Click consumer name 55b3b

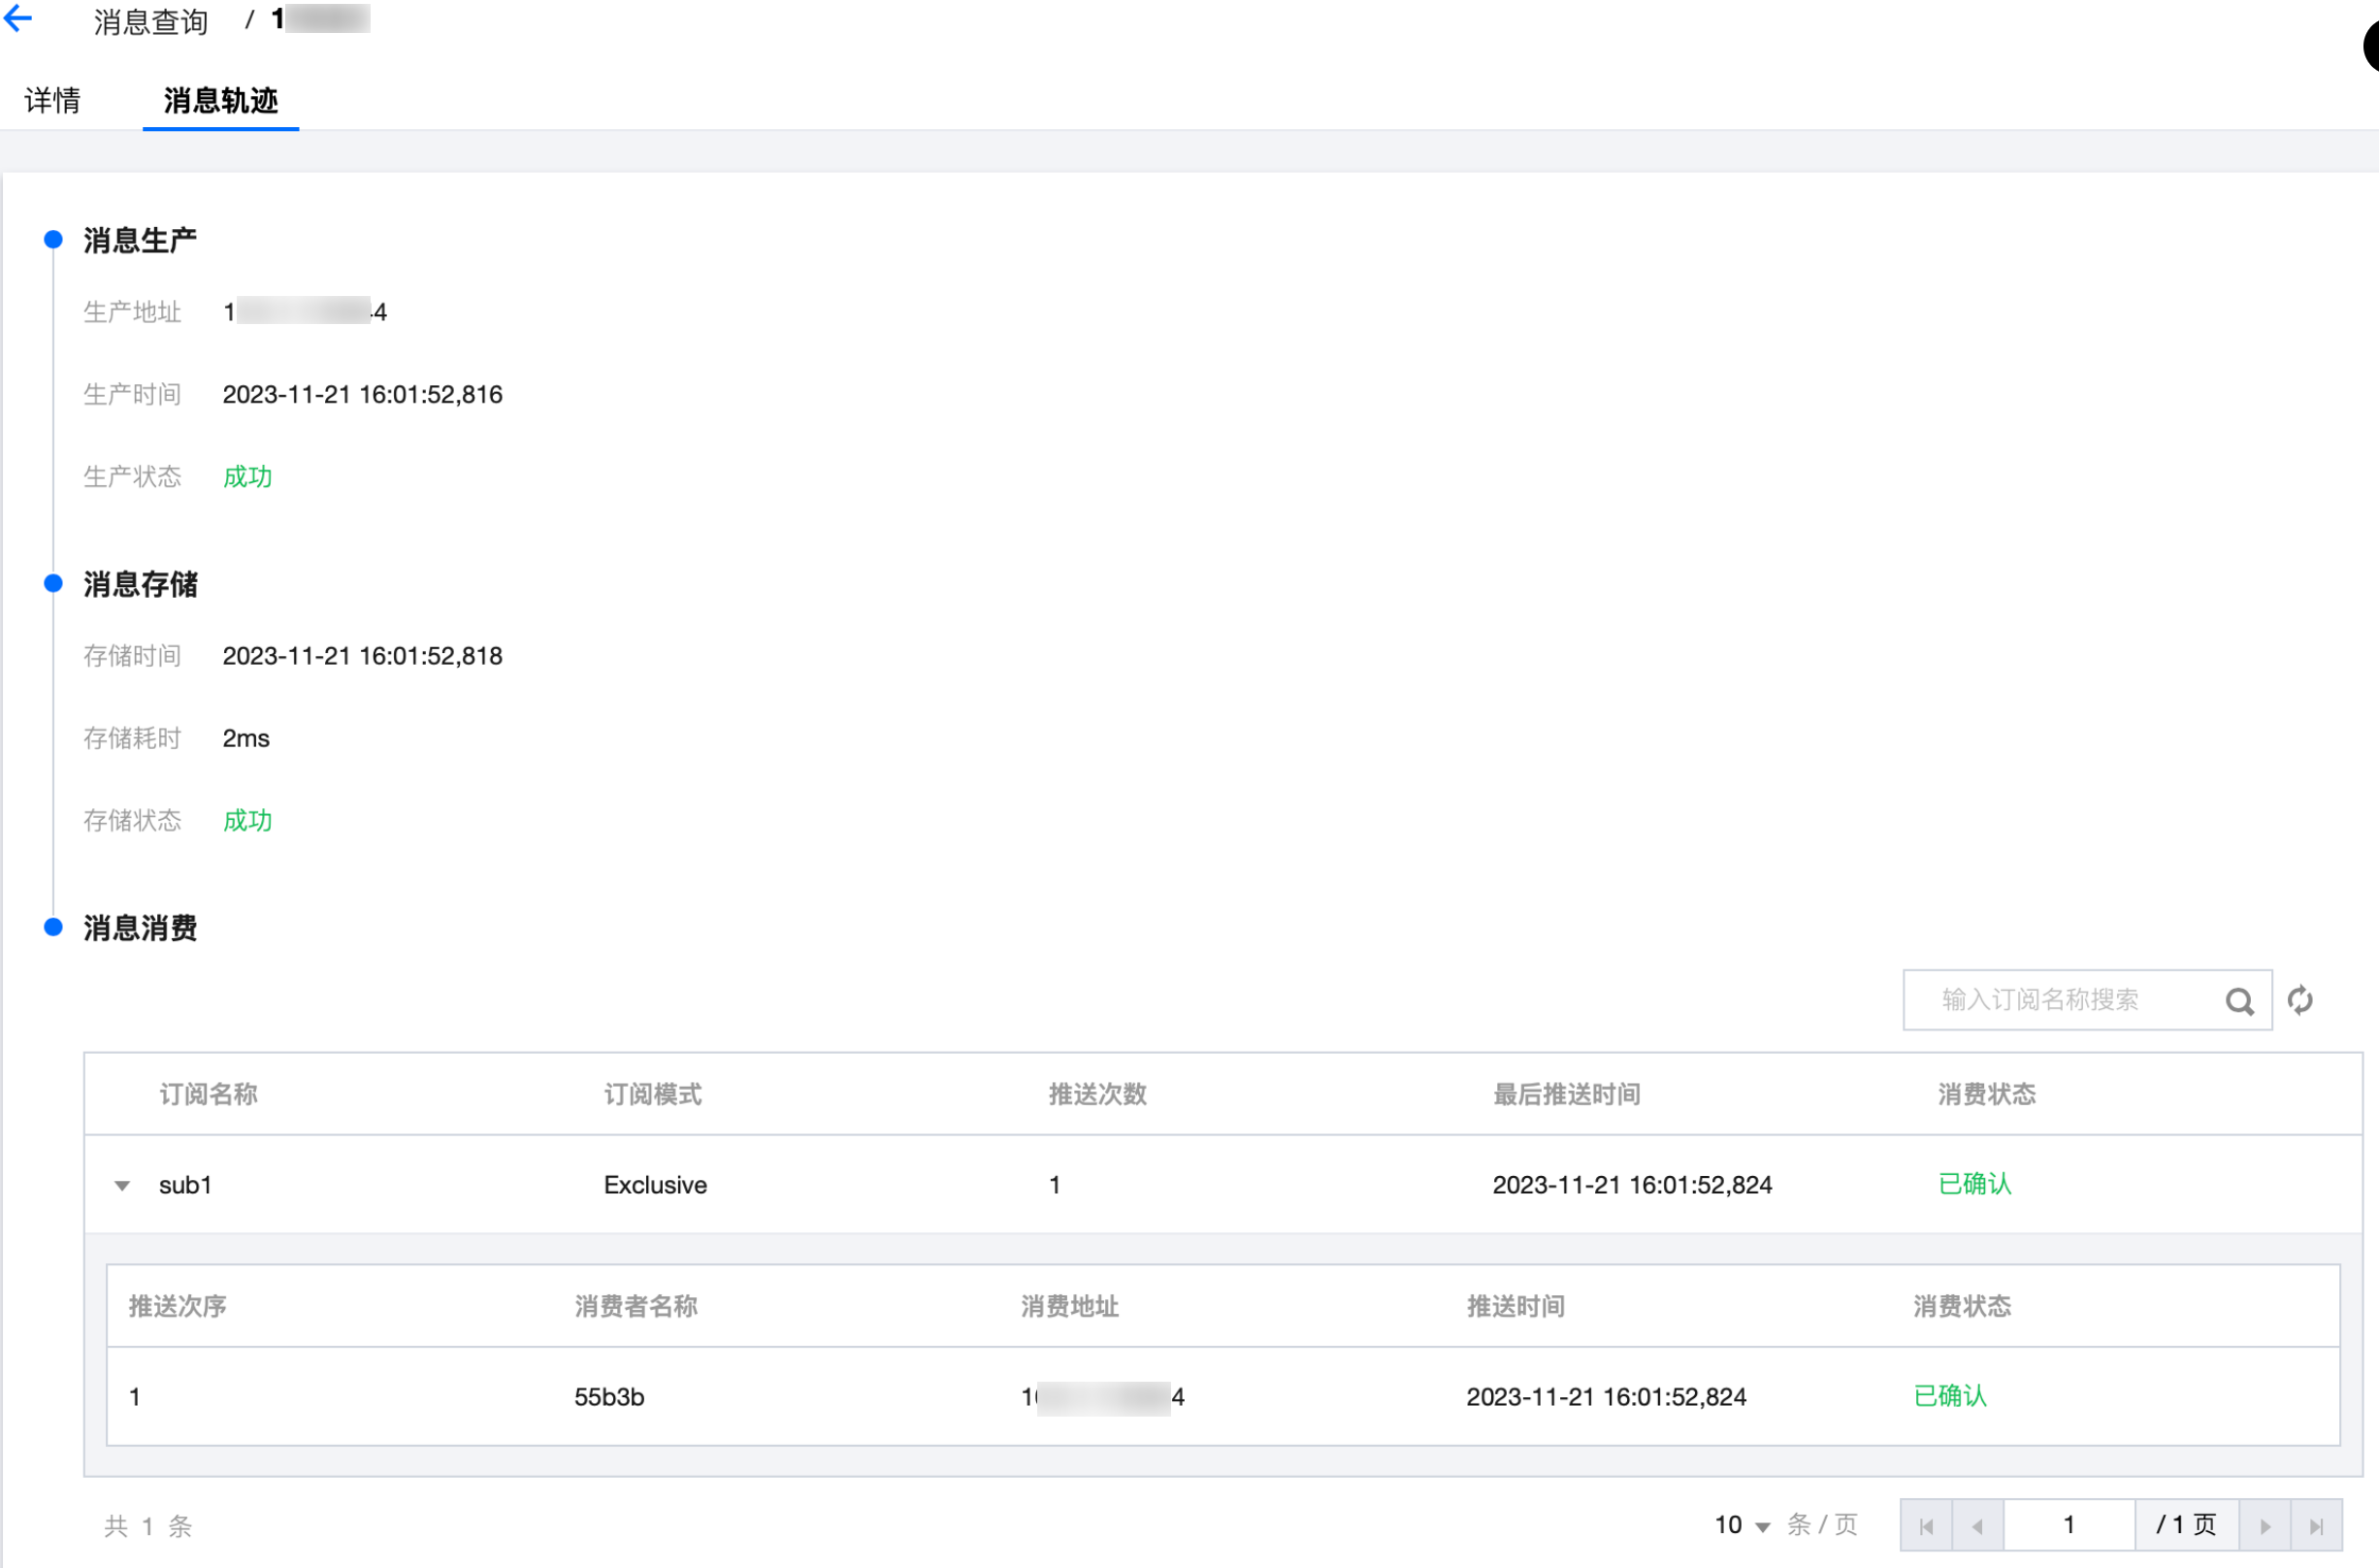click(609, 1397)
